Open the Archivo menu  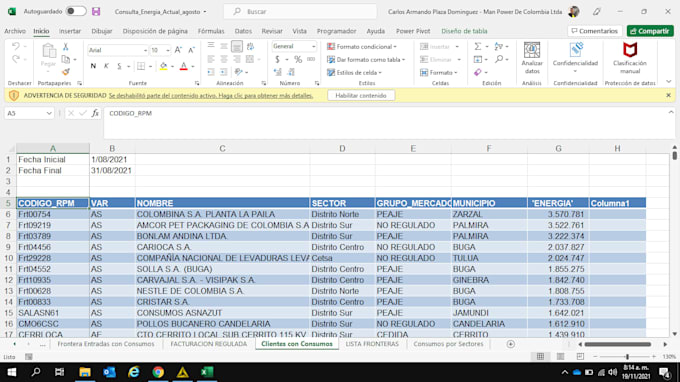15,31
